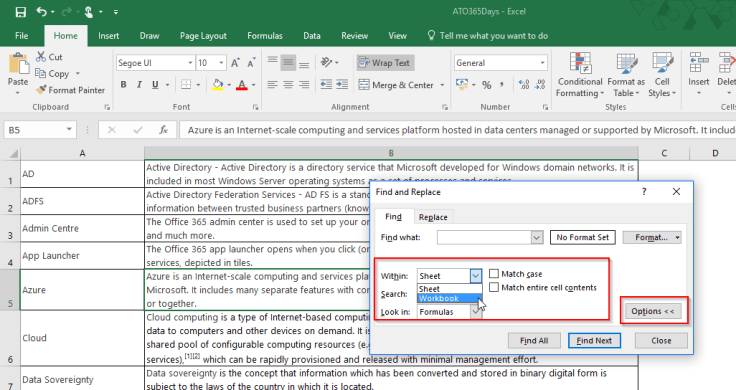Enable Match entire cell contents checkbox
The width and height of the screenshot is (736, 390).
coord(494,287)
